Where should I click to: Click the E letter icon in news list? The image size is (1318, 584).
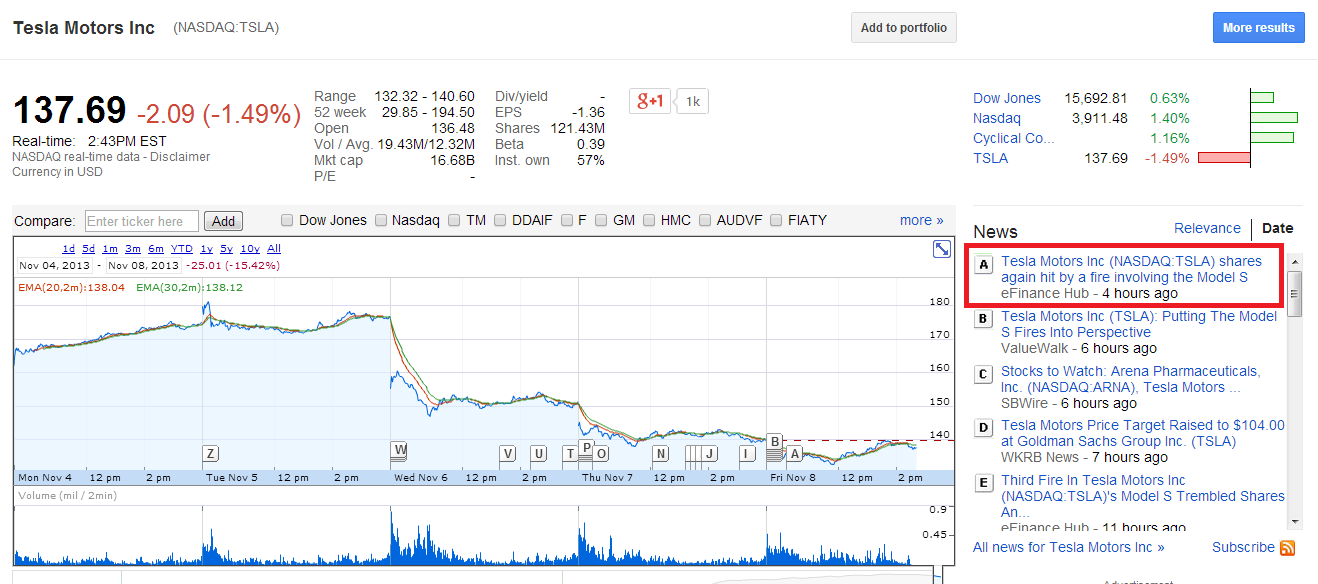click(984, 483)
